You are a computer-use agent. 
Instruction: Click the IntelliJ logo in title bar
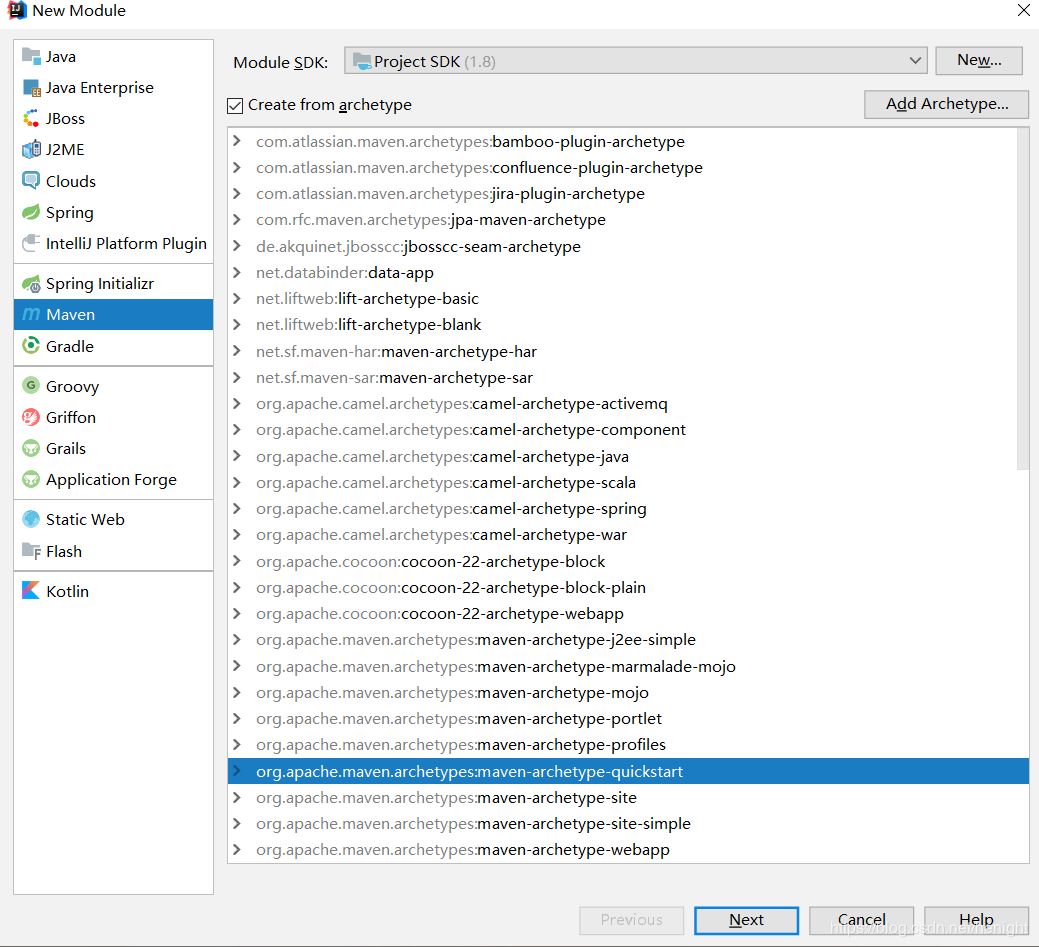[x=17, y=10]
